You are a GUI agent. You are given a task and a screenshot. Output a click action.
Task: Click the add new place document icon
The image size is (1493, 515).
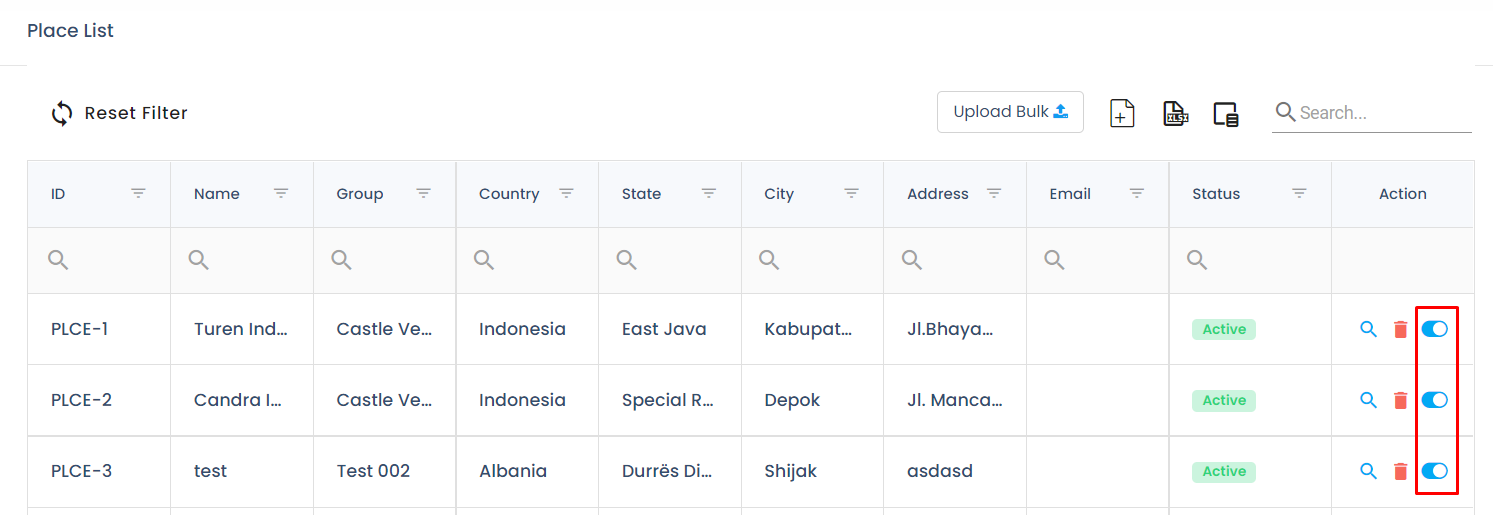[1122, 113]
